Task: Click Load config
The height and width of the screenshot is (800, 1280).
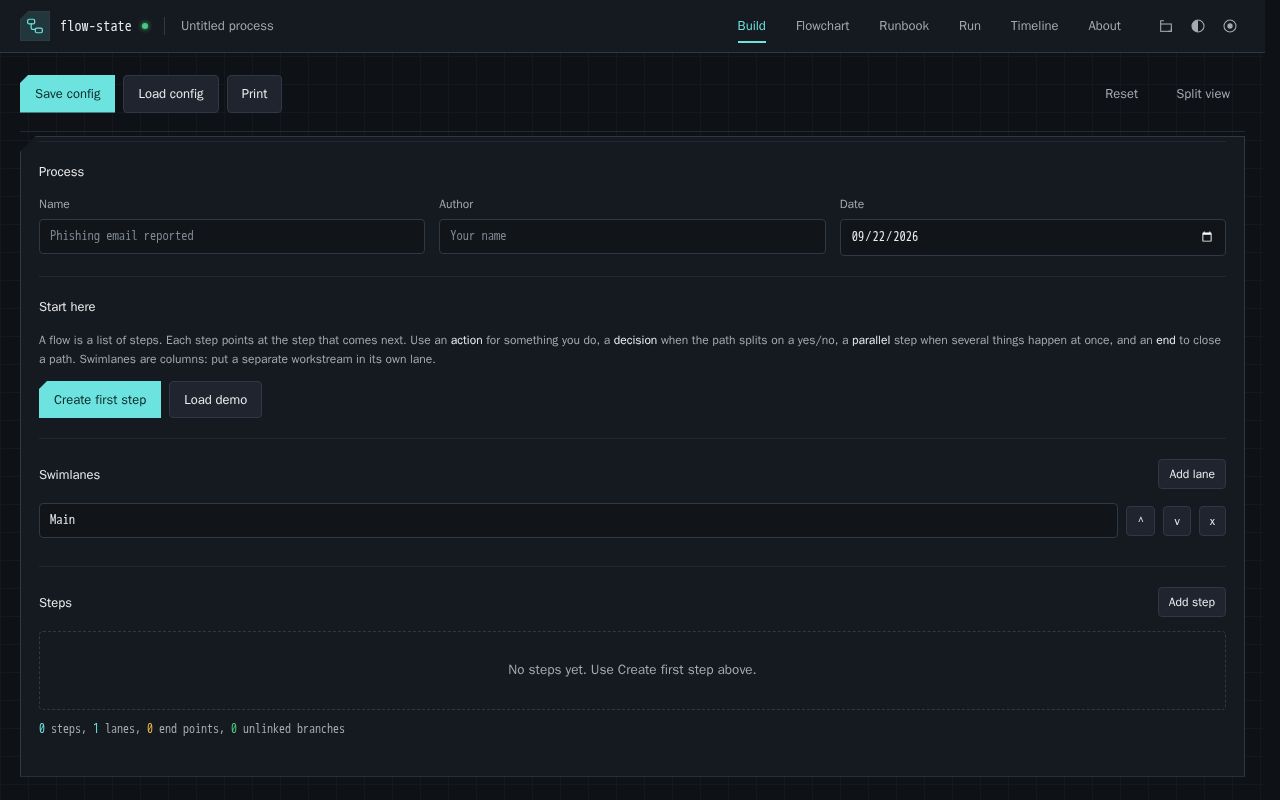Action: [x=171, y=94]
